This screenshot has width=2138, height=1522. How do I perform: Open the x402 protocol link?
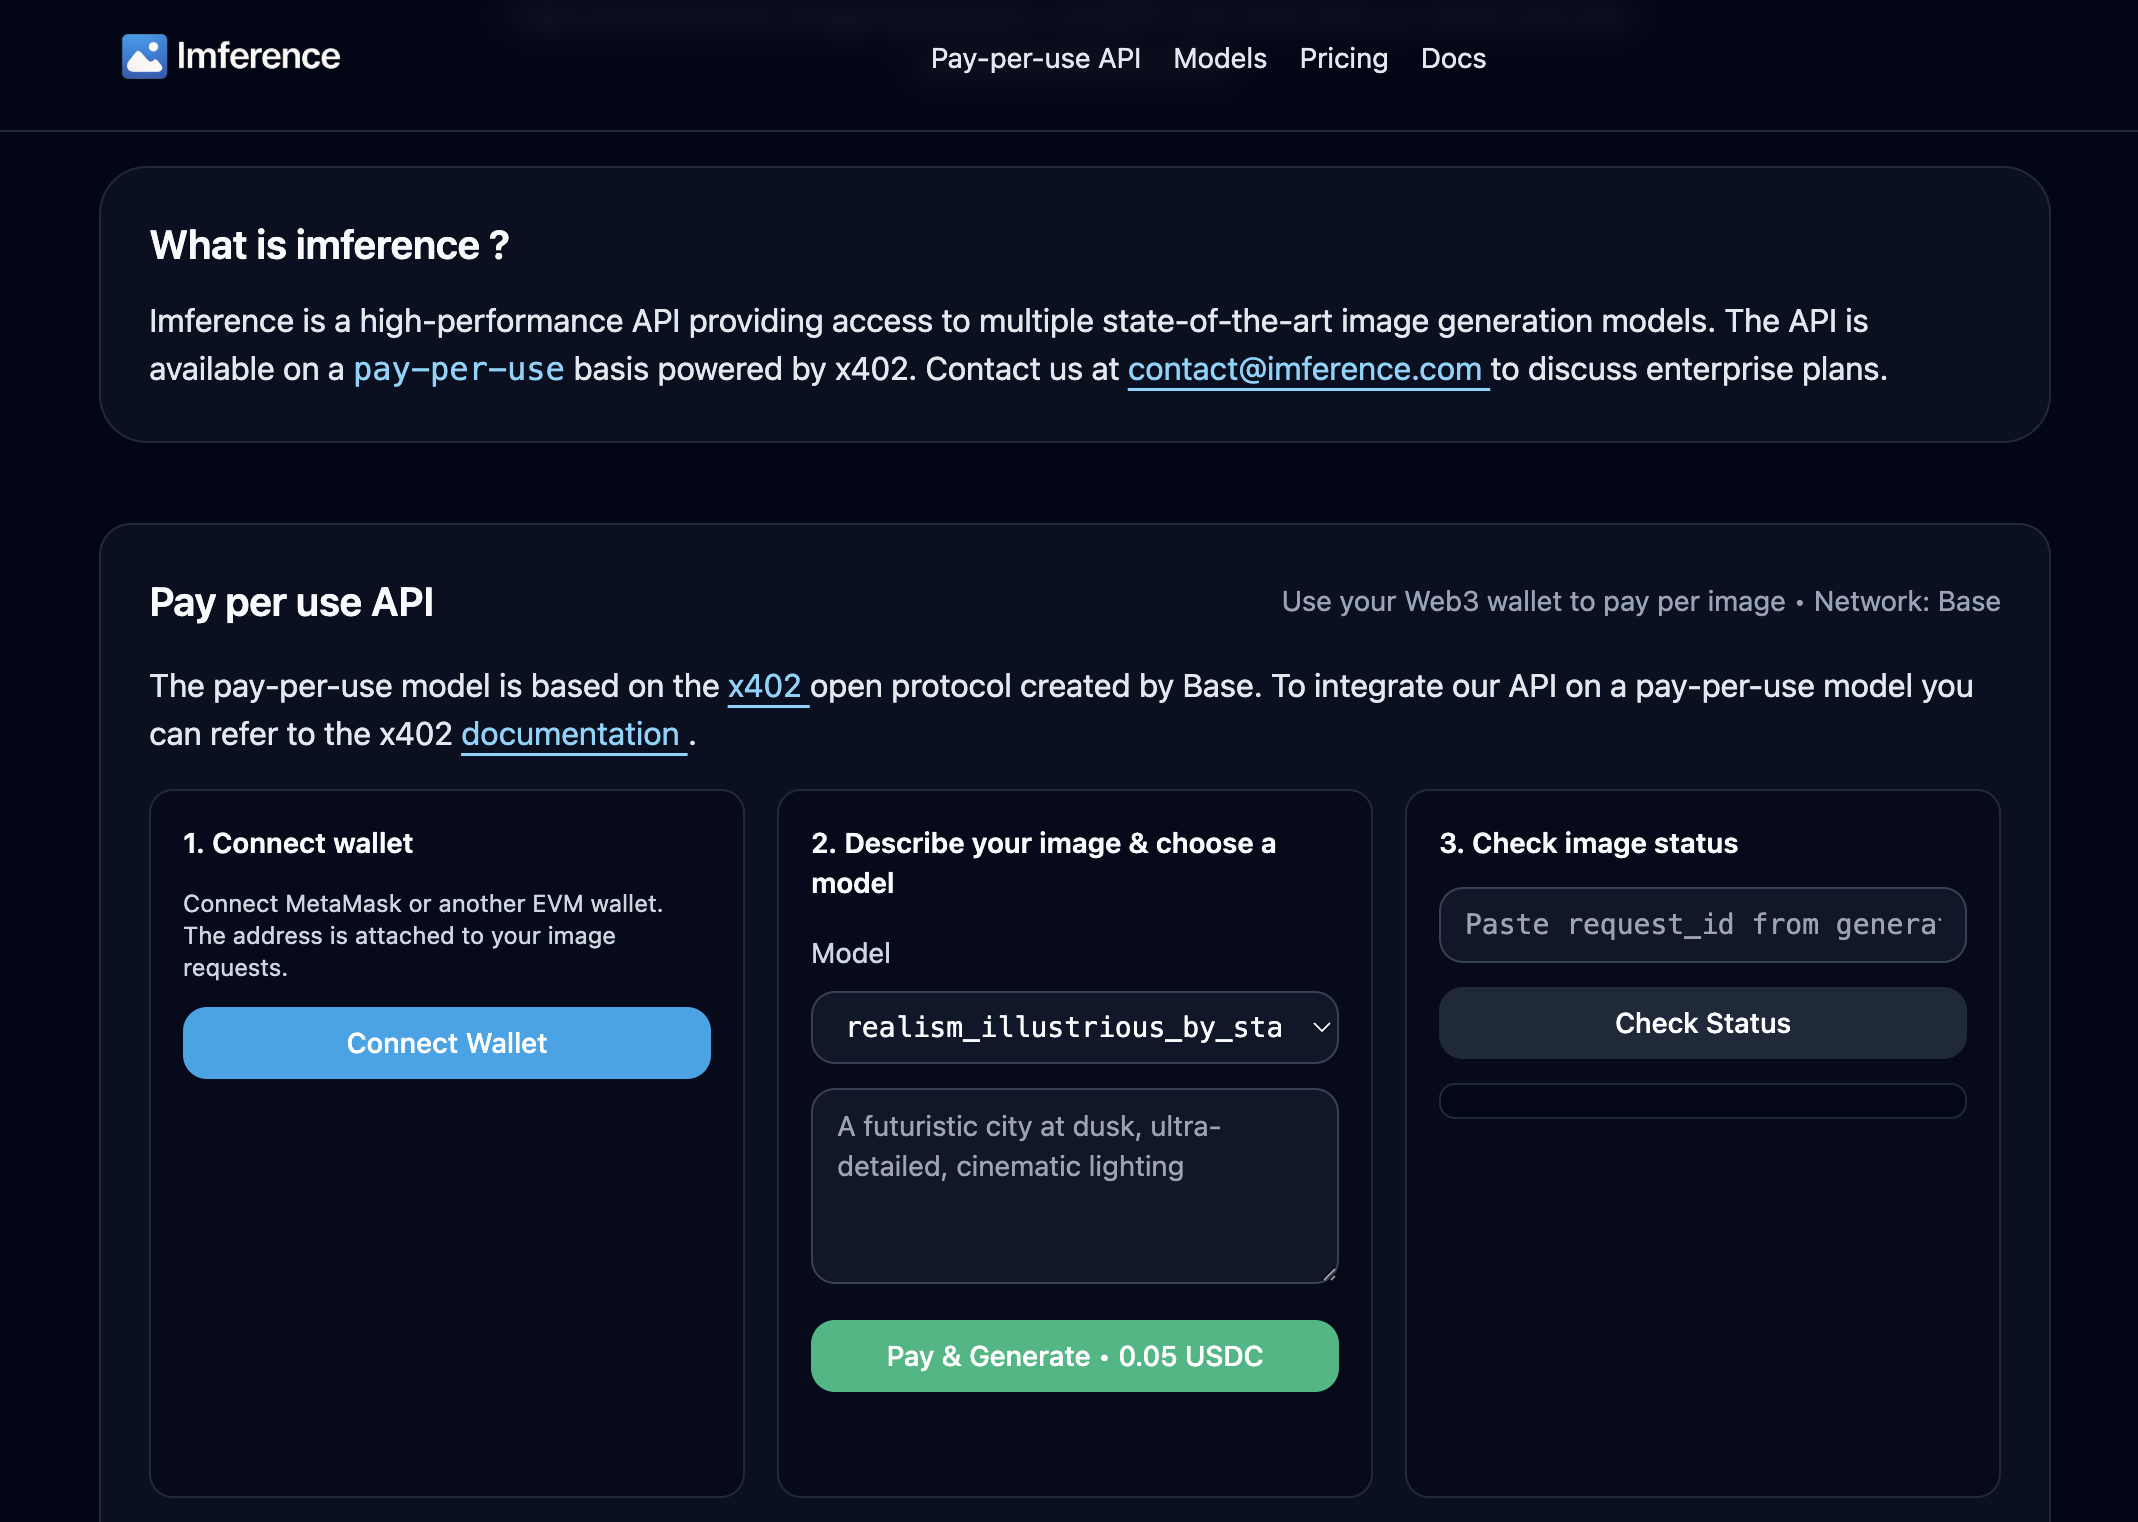[764, 687]
